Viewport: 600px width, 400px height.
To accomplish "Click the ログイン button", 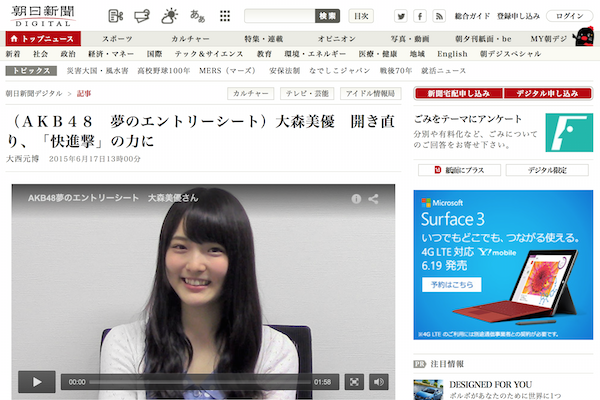I will click(569, 16).
